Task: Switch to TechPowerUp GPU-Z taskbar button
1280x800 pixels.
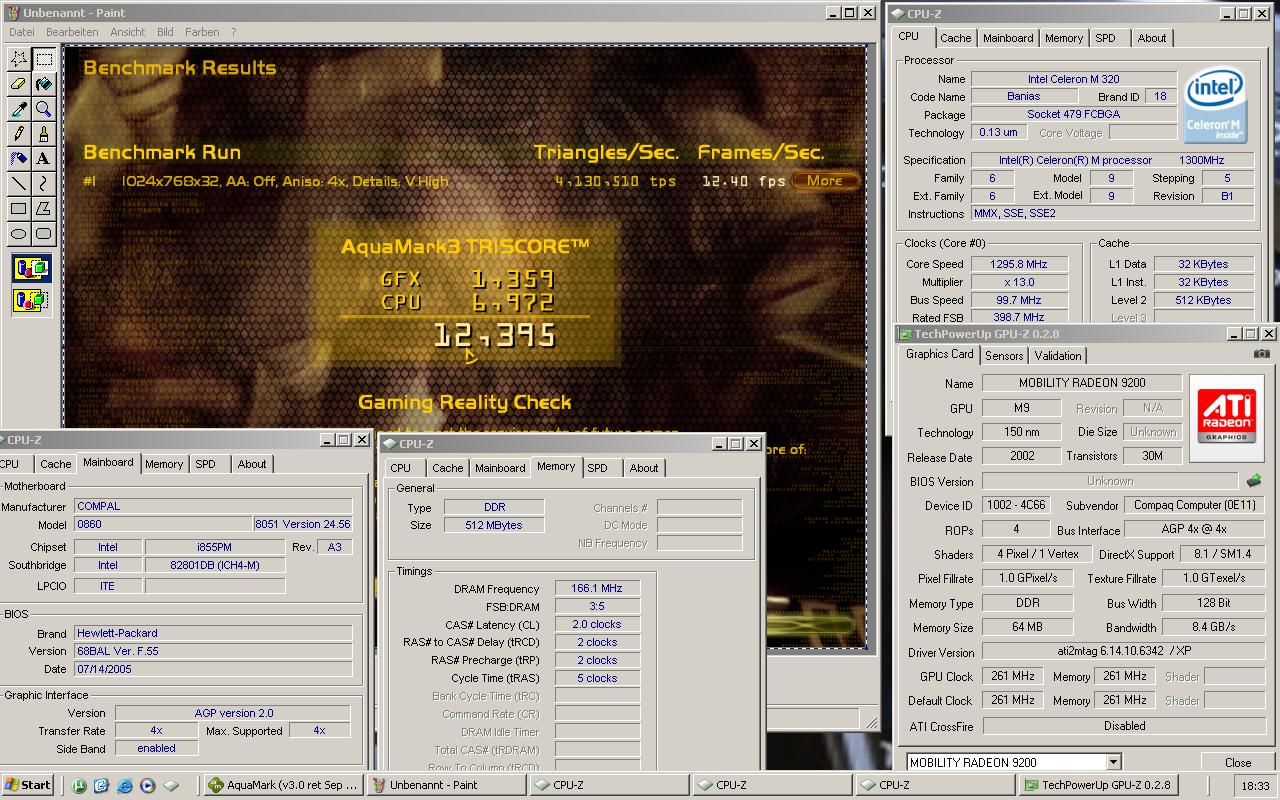Action: (1098, 785)
